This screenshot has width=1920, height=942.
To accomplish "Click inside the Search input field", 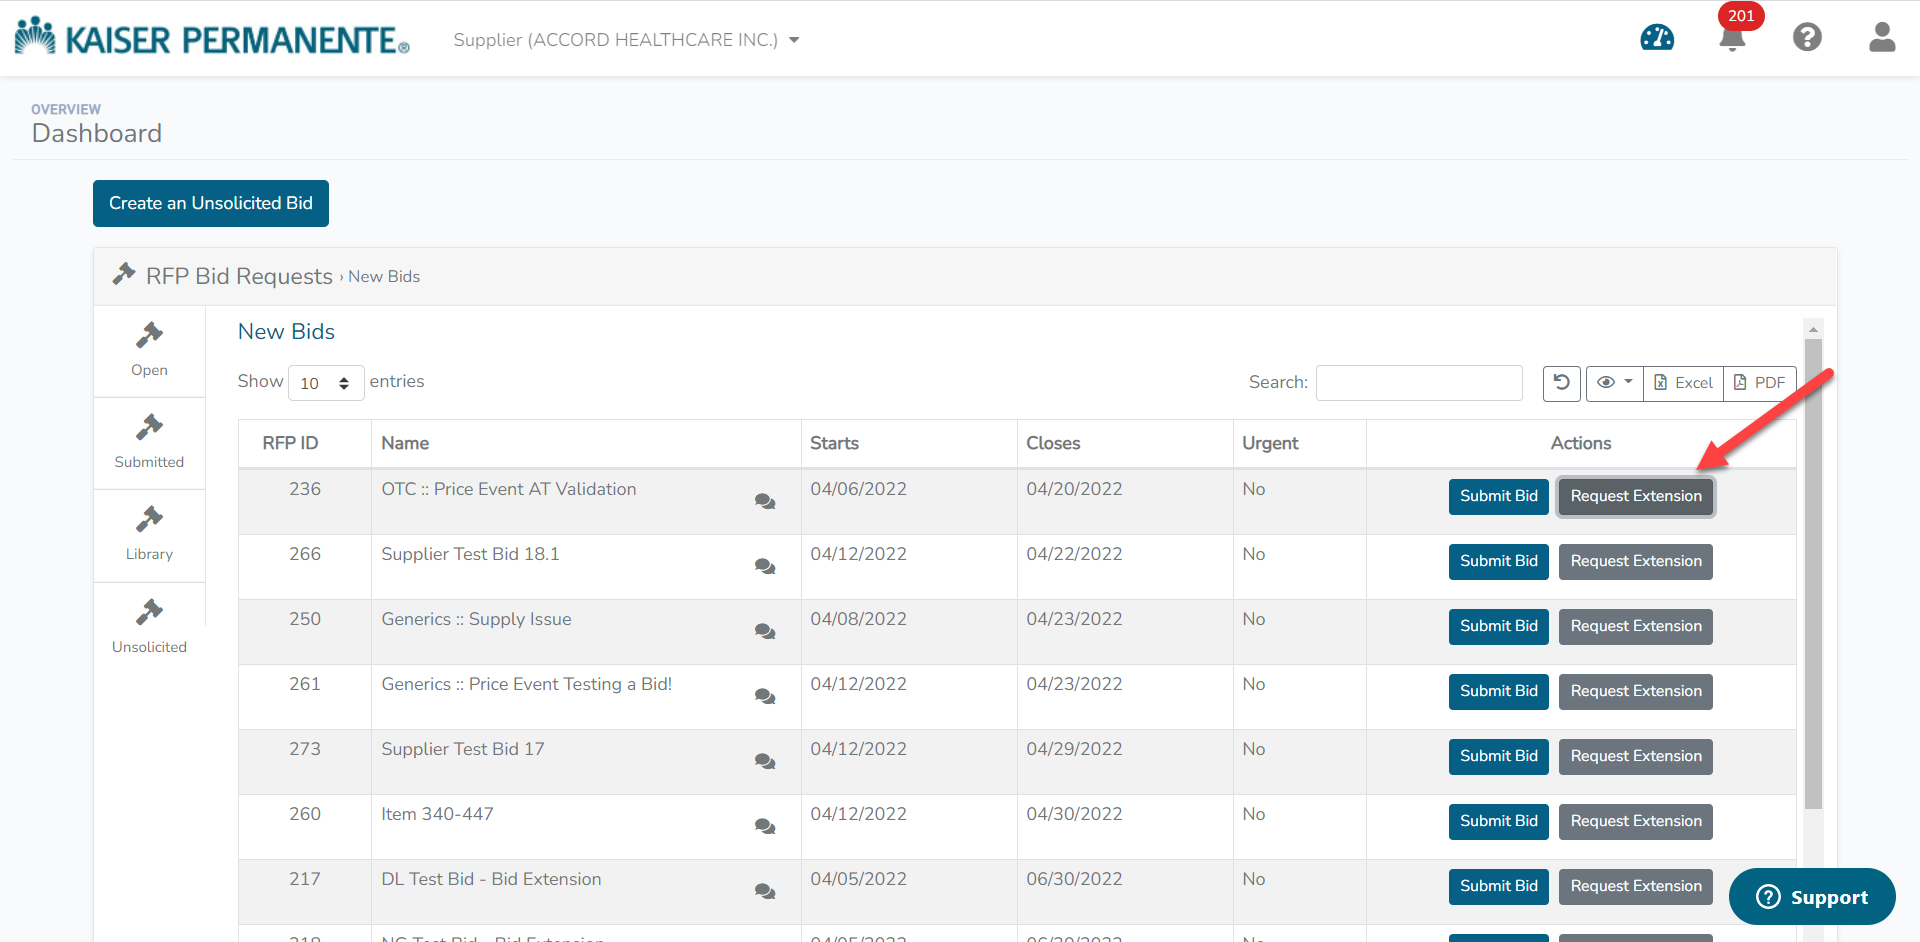I will click(x=1418, y=382).
